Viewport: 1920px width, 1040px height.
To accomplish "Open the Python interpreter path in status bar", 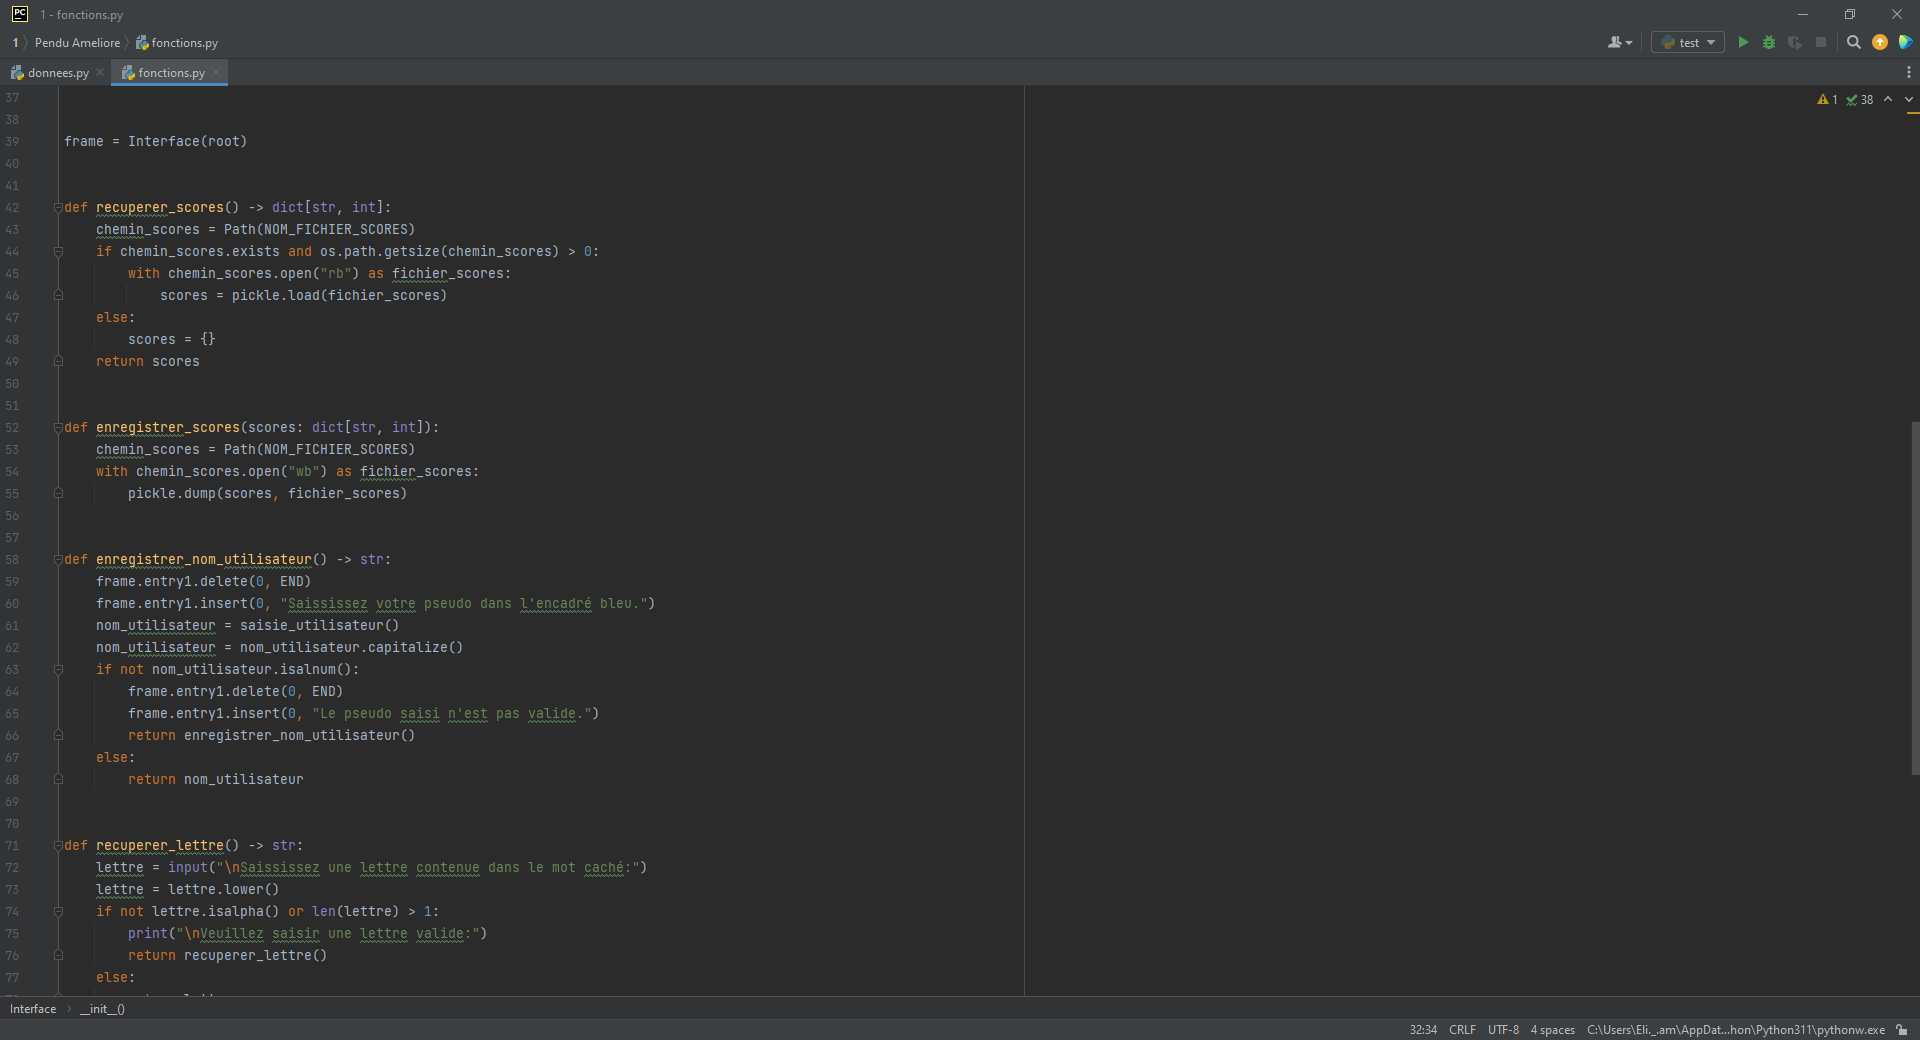I will tap(1735, 1030).
